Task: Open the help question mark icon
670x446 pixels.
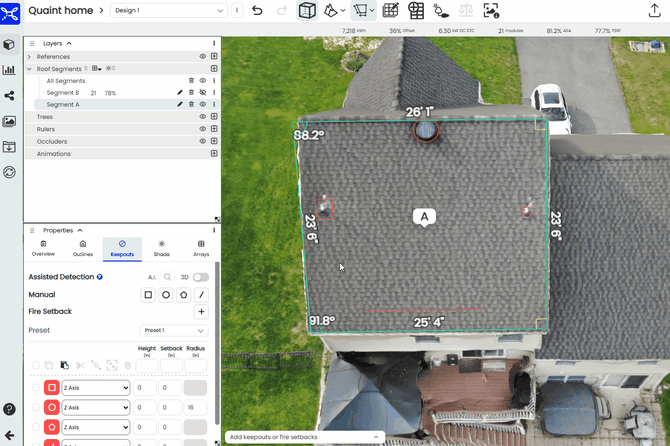Action: point(9,409)
